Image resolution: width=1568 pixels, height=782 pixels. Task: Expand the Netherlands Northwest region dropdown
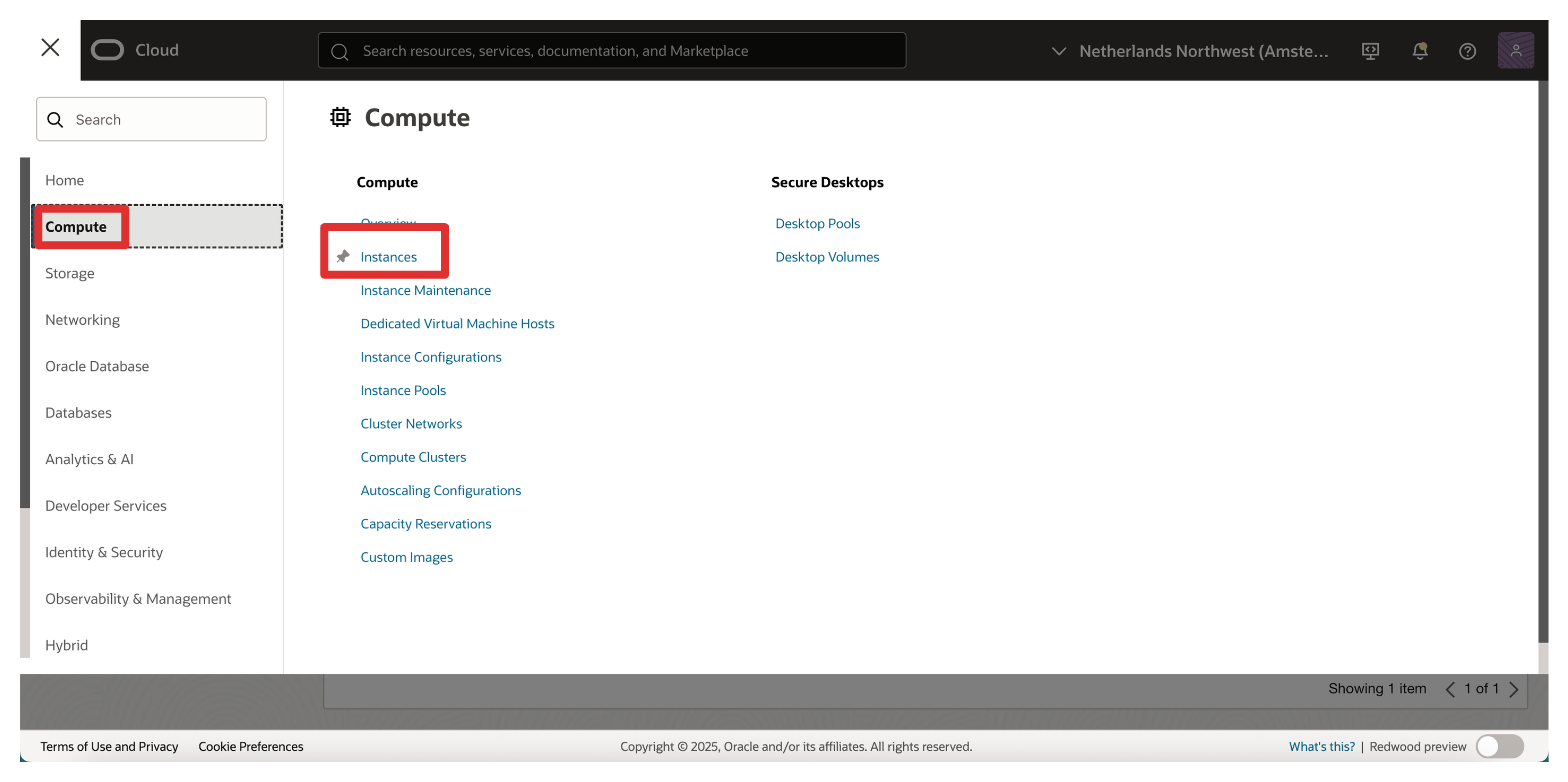click(1190, 51)
